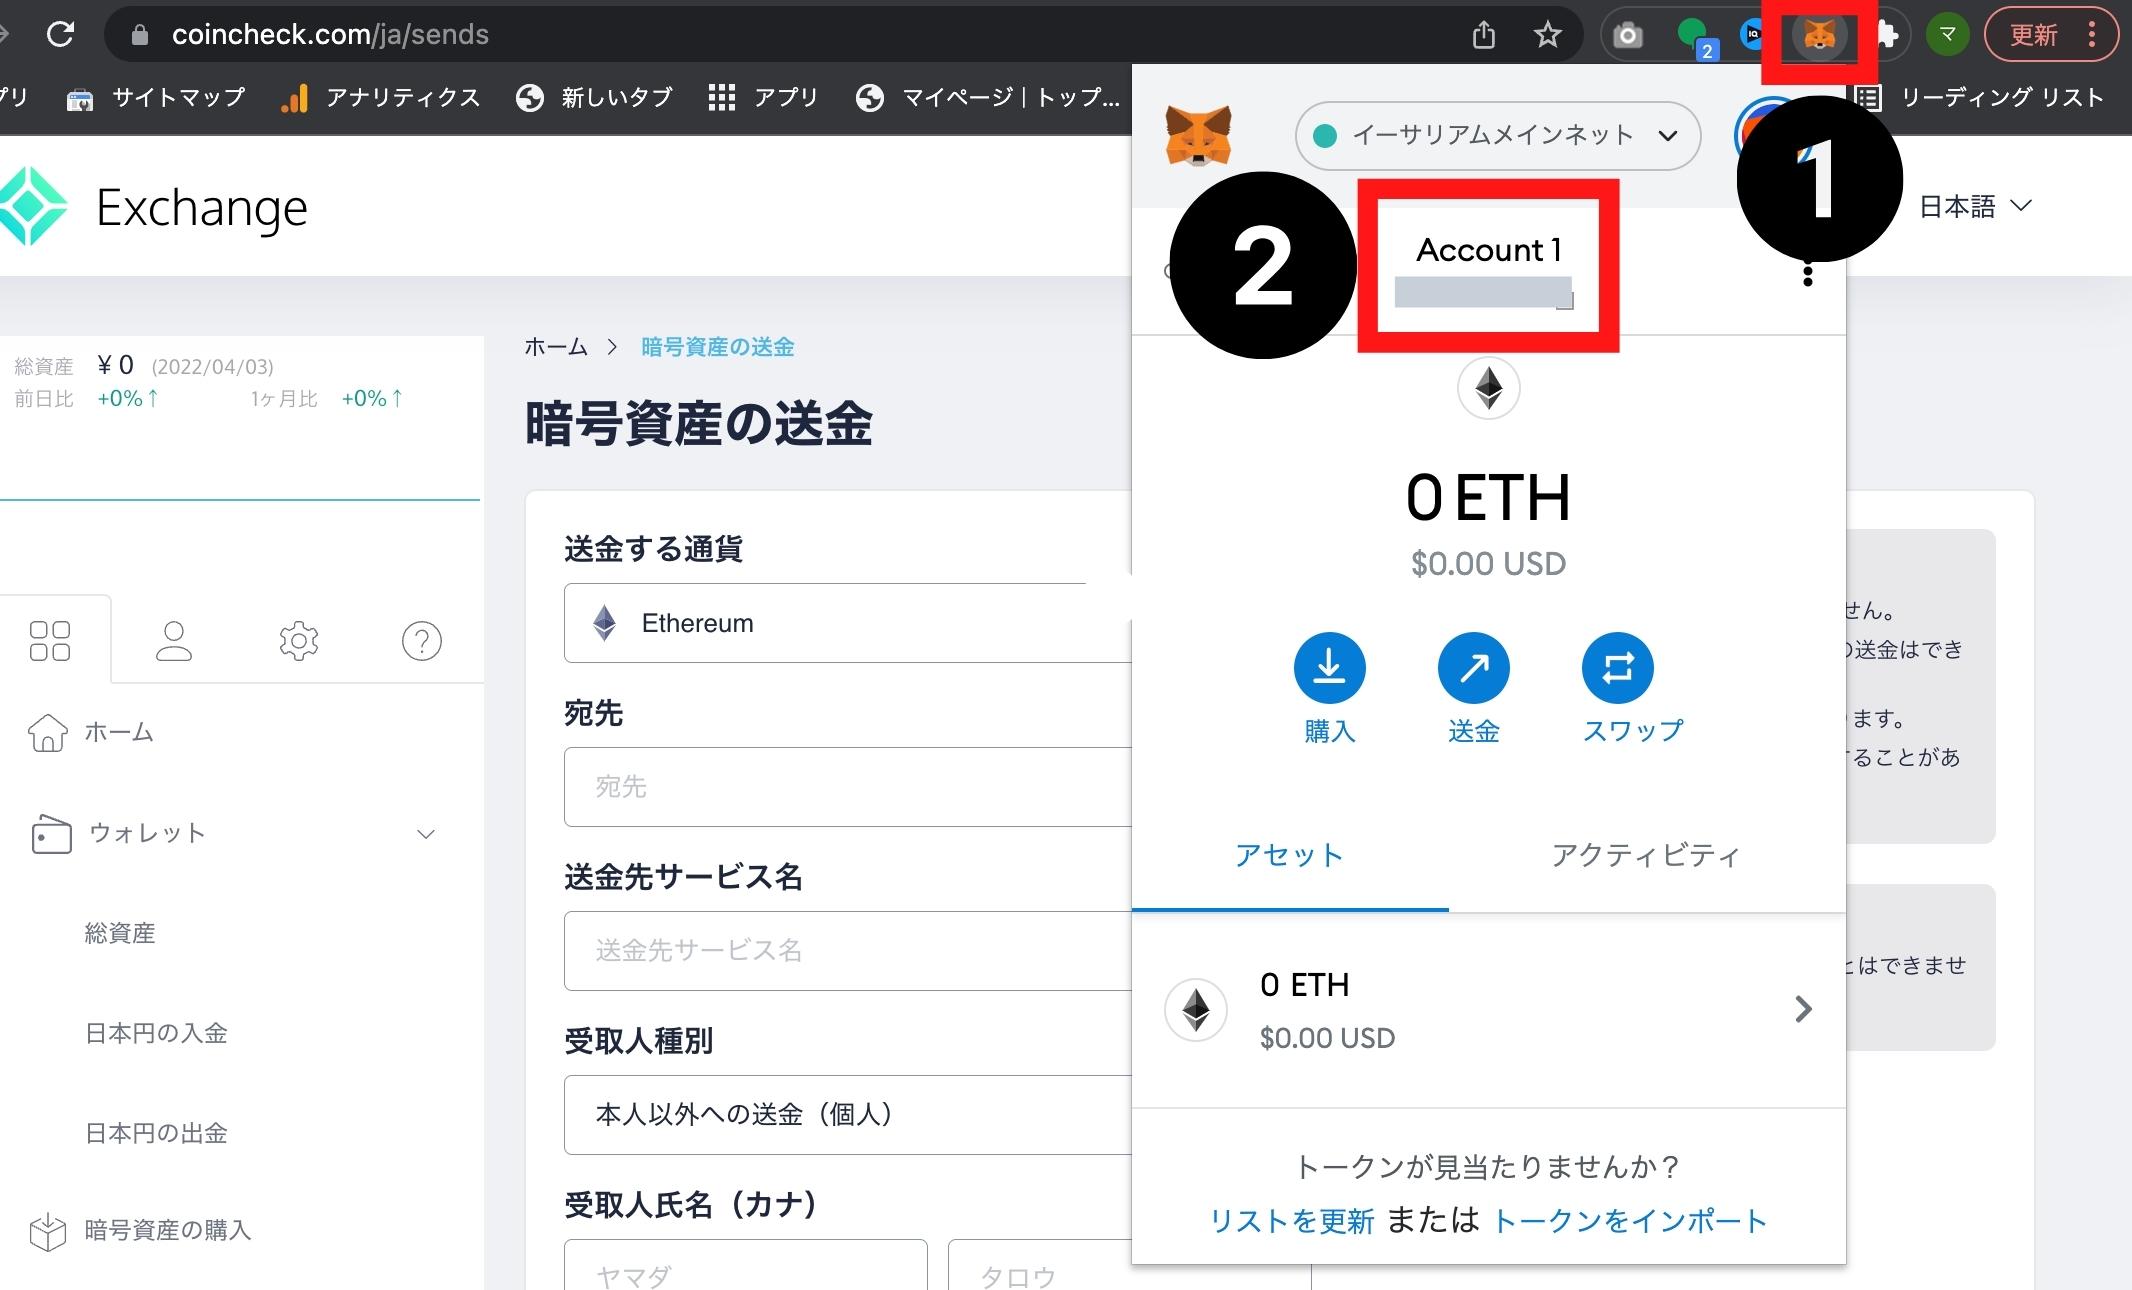This screenshot has height=1290, width=2132.
Task: Open the 受取人種別 dropdown
Action: 848,1115
